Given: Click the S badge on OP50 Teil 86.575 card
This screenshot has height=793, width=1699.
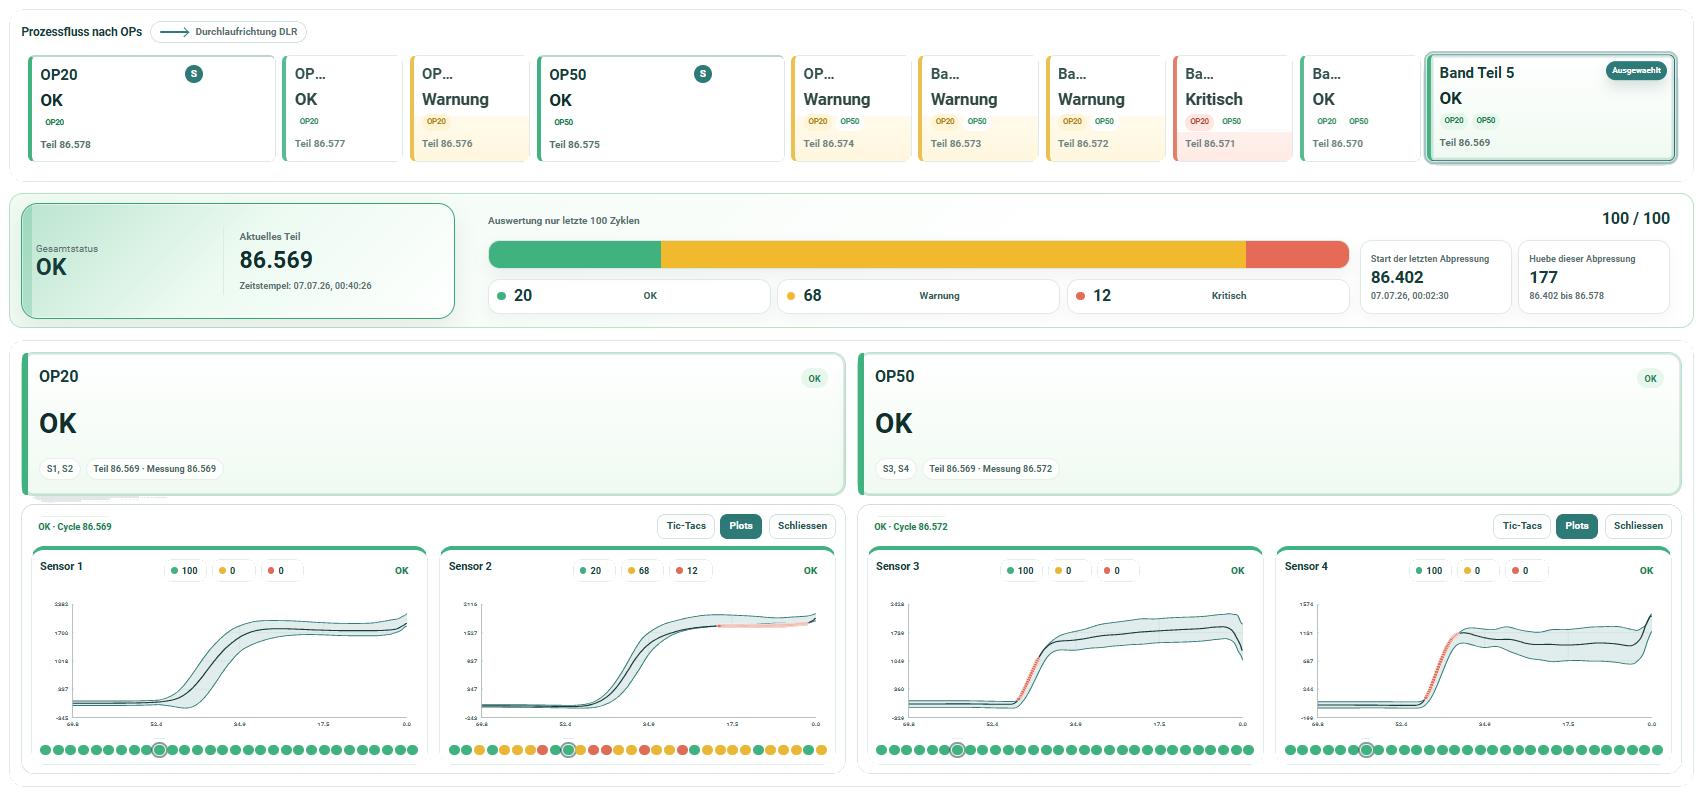Looking at the screenshot, I should (x=703, y=74).
